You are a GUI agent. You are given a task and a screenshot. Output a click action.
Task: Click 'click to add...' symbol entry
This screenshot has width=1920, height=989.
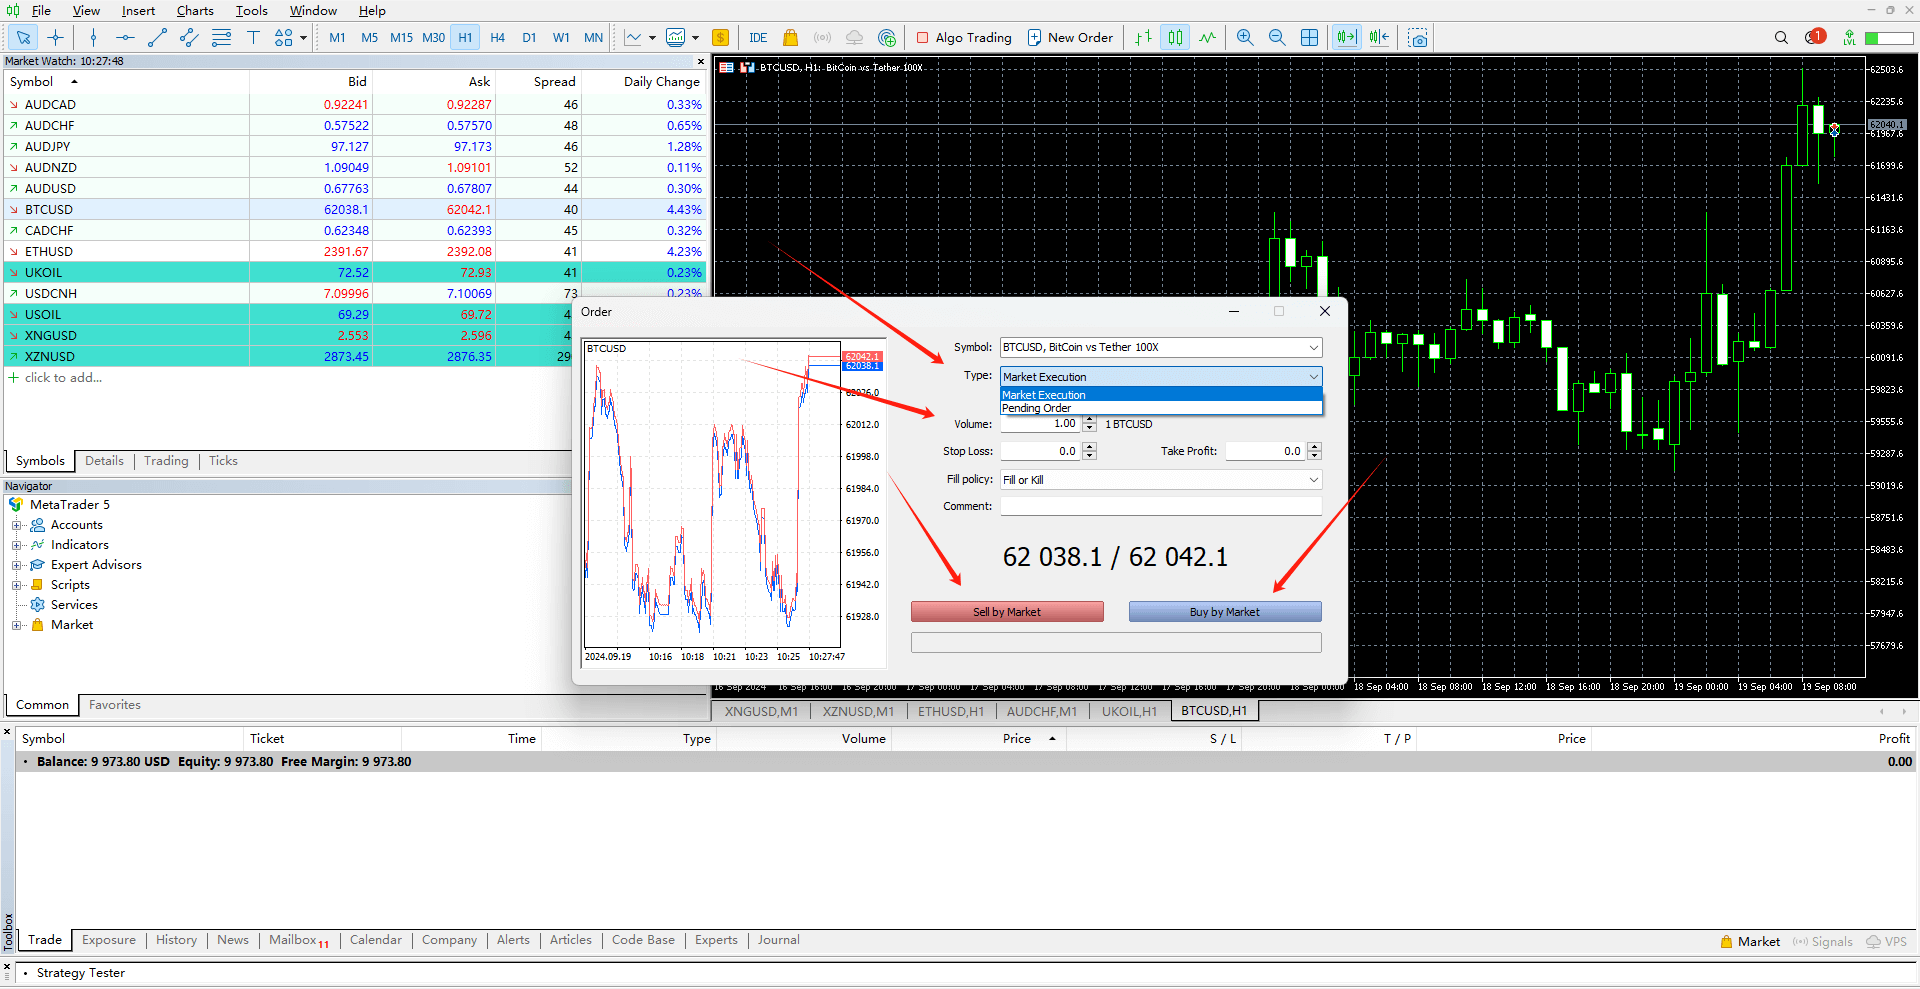[63, 378]
